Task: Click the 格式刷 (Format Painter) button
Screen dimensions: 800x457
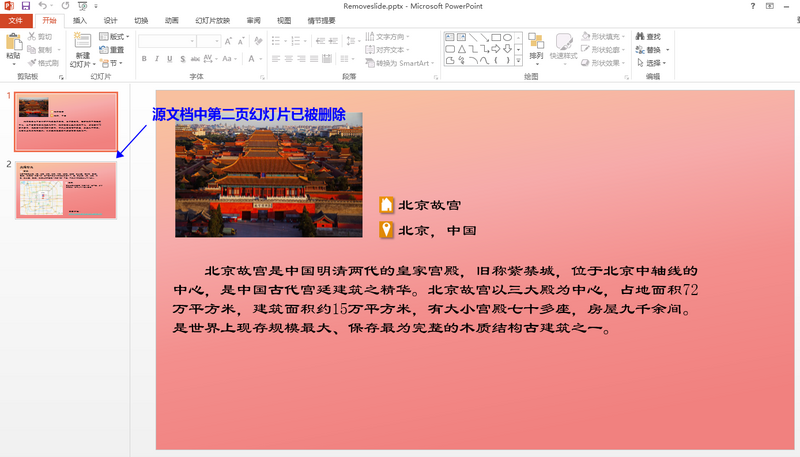Action: 43,63
